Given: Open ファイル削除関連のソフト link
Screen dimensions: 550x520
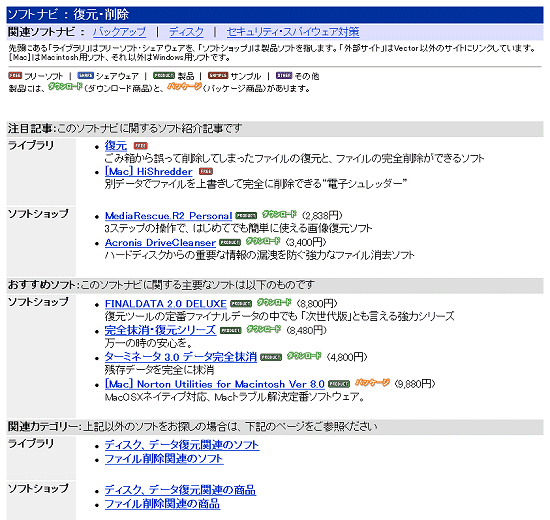Looking at the screenshot, I should pyautogui.click(x=164, y=459).
